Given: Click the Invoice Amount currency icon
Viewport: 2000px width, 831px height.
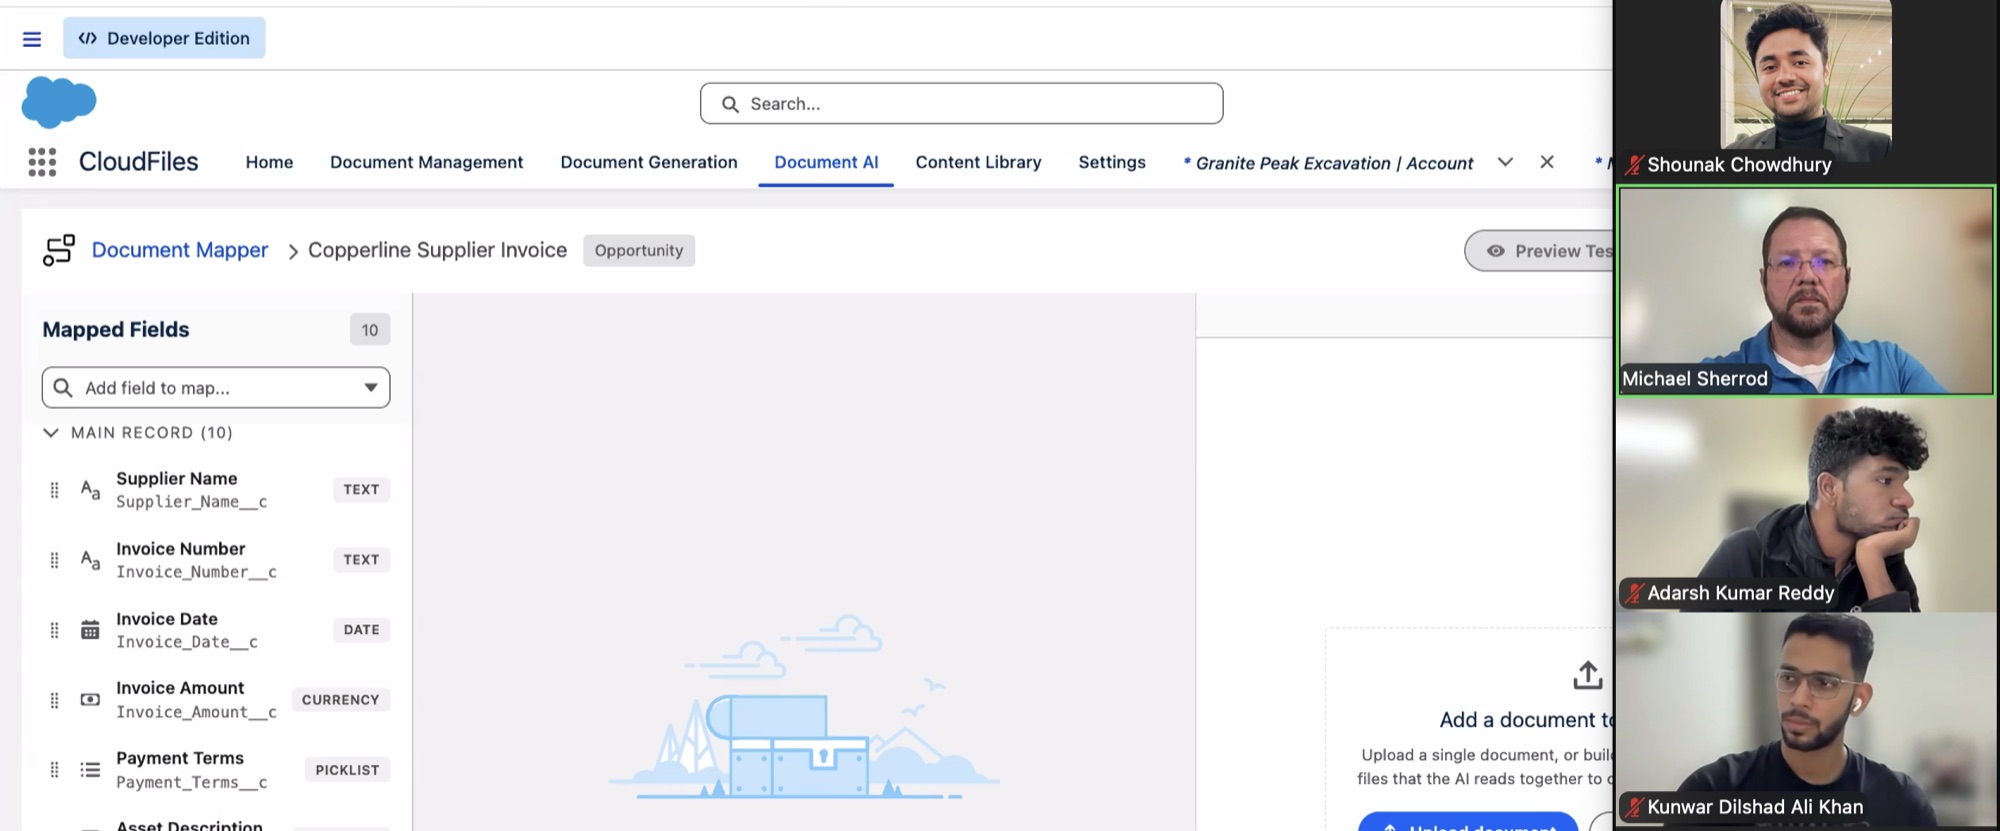Looking at the screenshot, I should coord(90,700).
